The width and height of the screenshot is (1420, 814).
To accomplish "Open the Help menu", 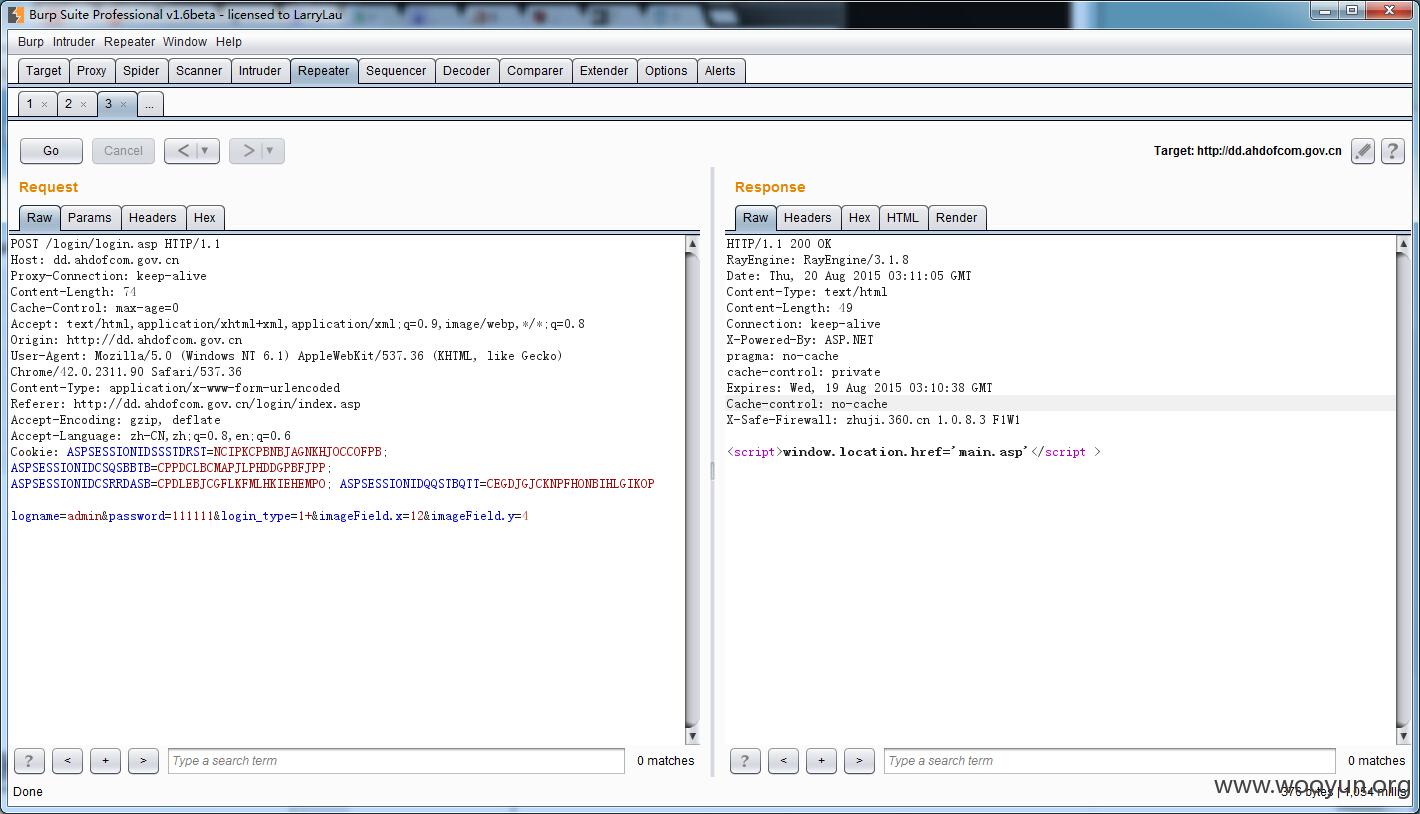I will tap(229, 42).
